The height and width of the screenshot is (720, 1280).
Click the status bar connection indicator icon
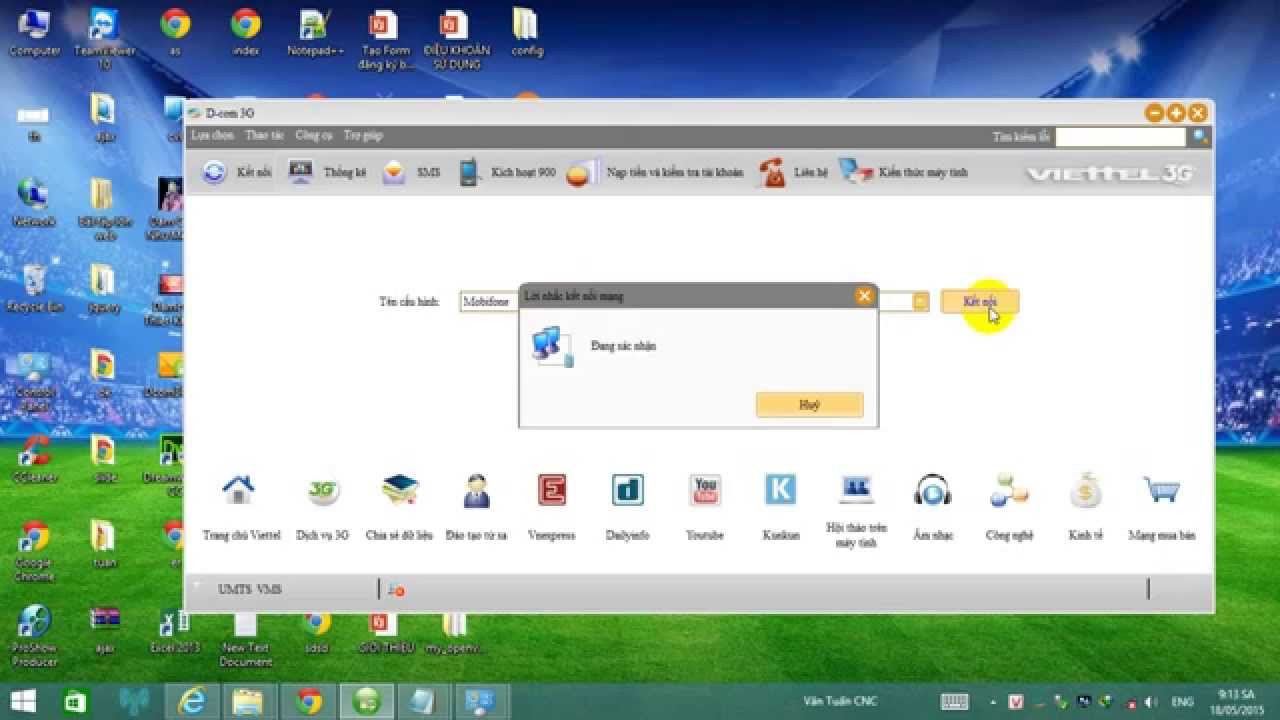pyautogui.click(x=396, y=590)
